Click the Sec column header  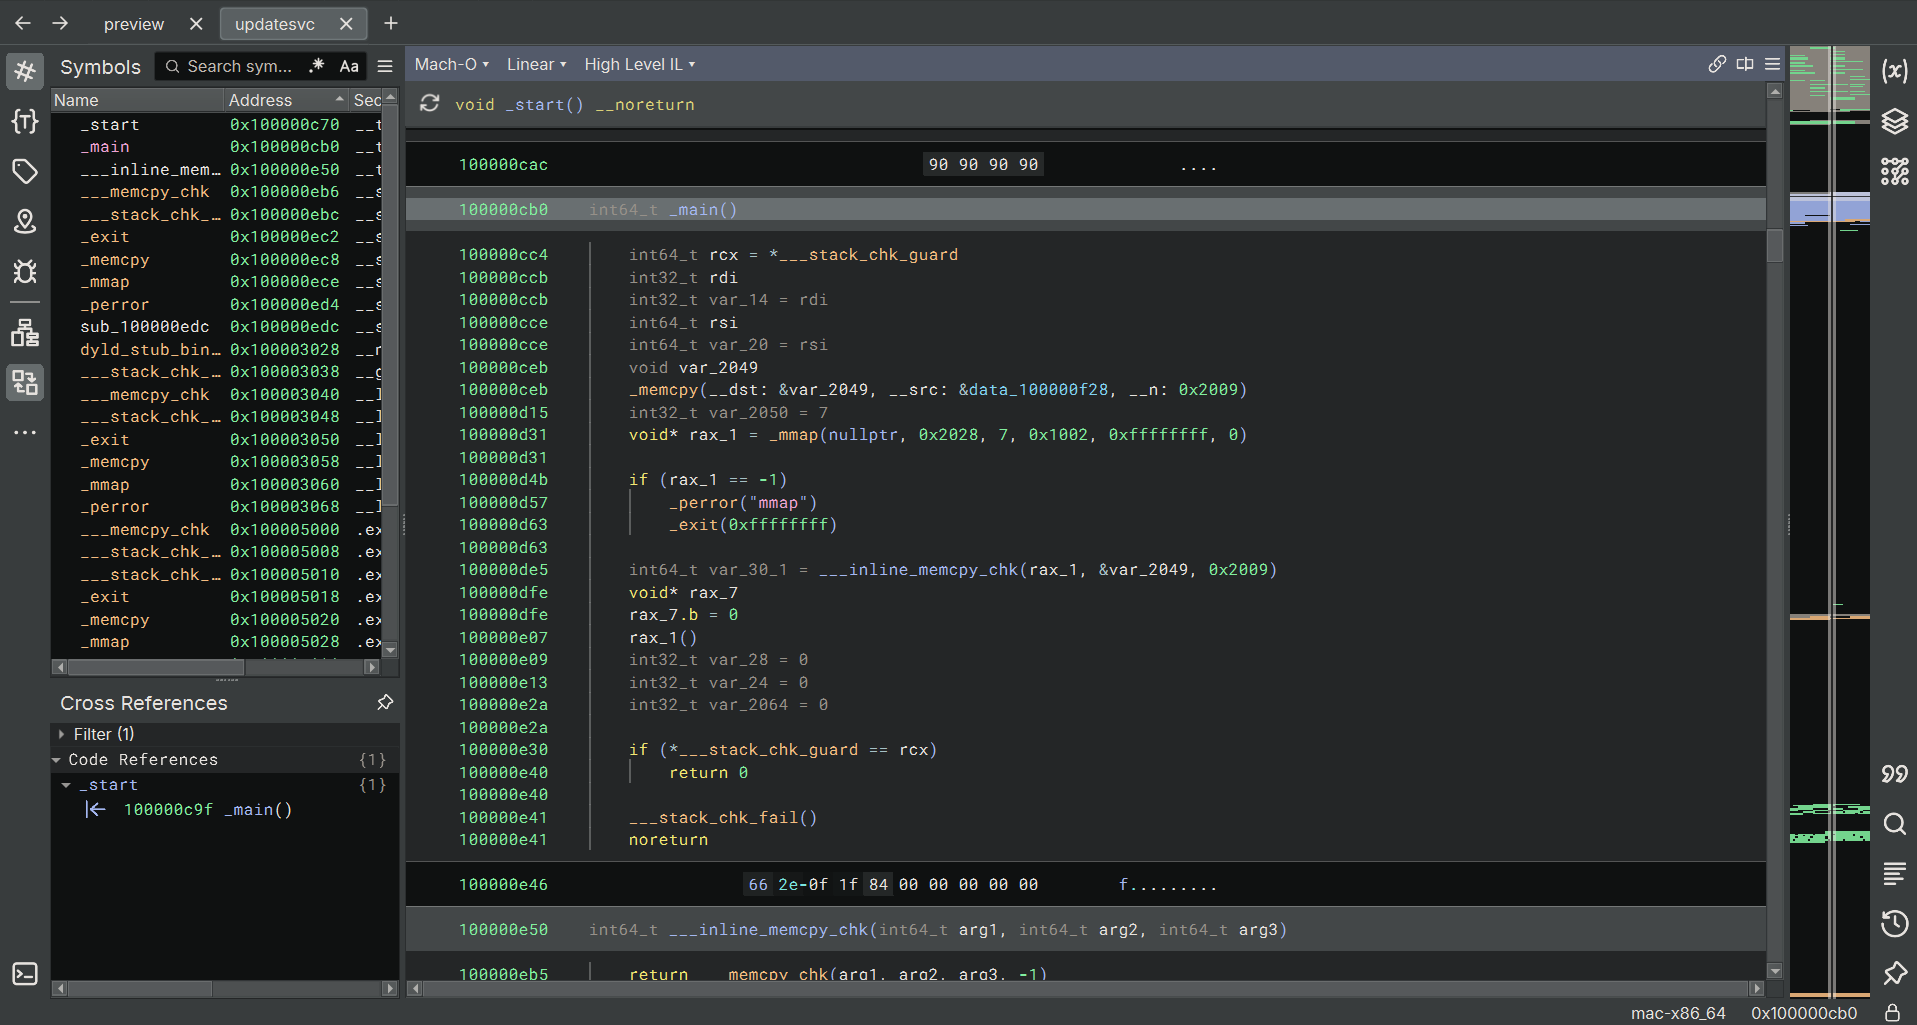[x=366, y=100]
